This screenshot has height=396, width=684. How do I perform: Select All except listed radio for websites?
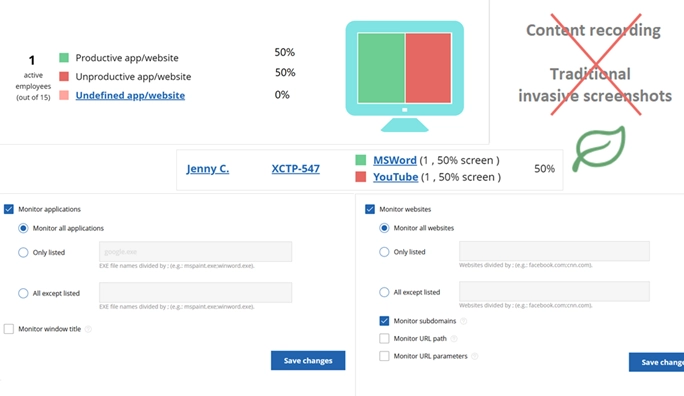pos(384,292)
